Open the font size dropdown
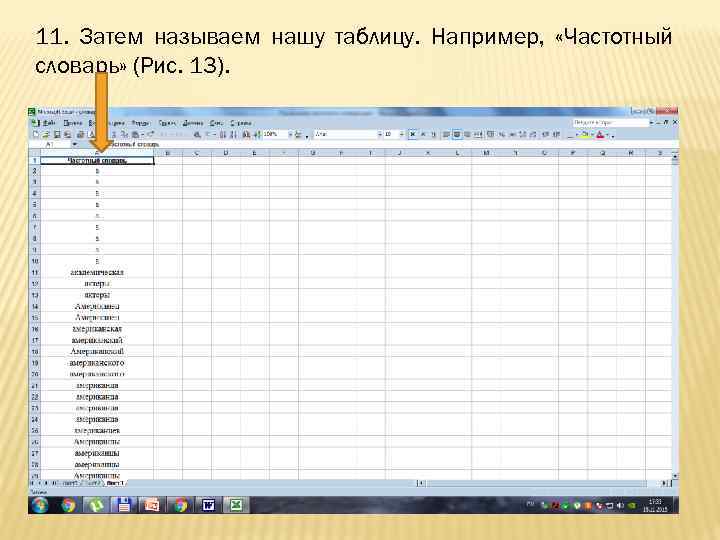 click(402, 134)
